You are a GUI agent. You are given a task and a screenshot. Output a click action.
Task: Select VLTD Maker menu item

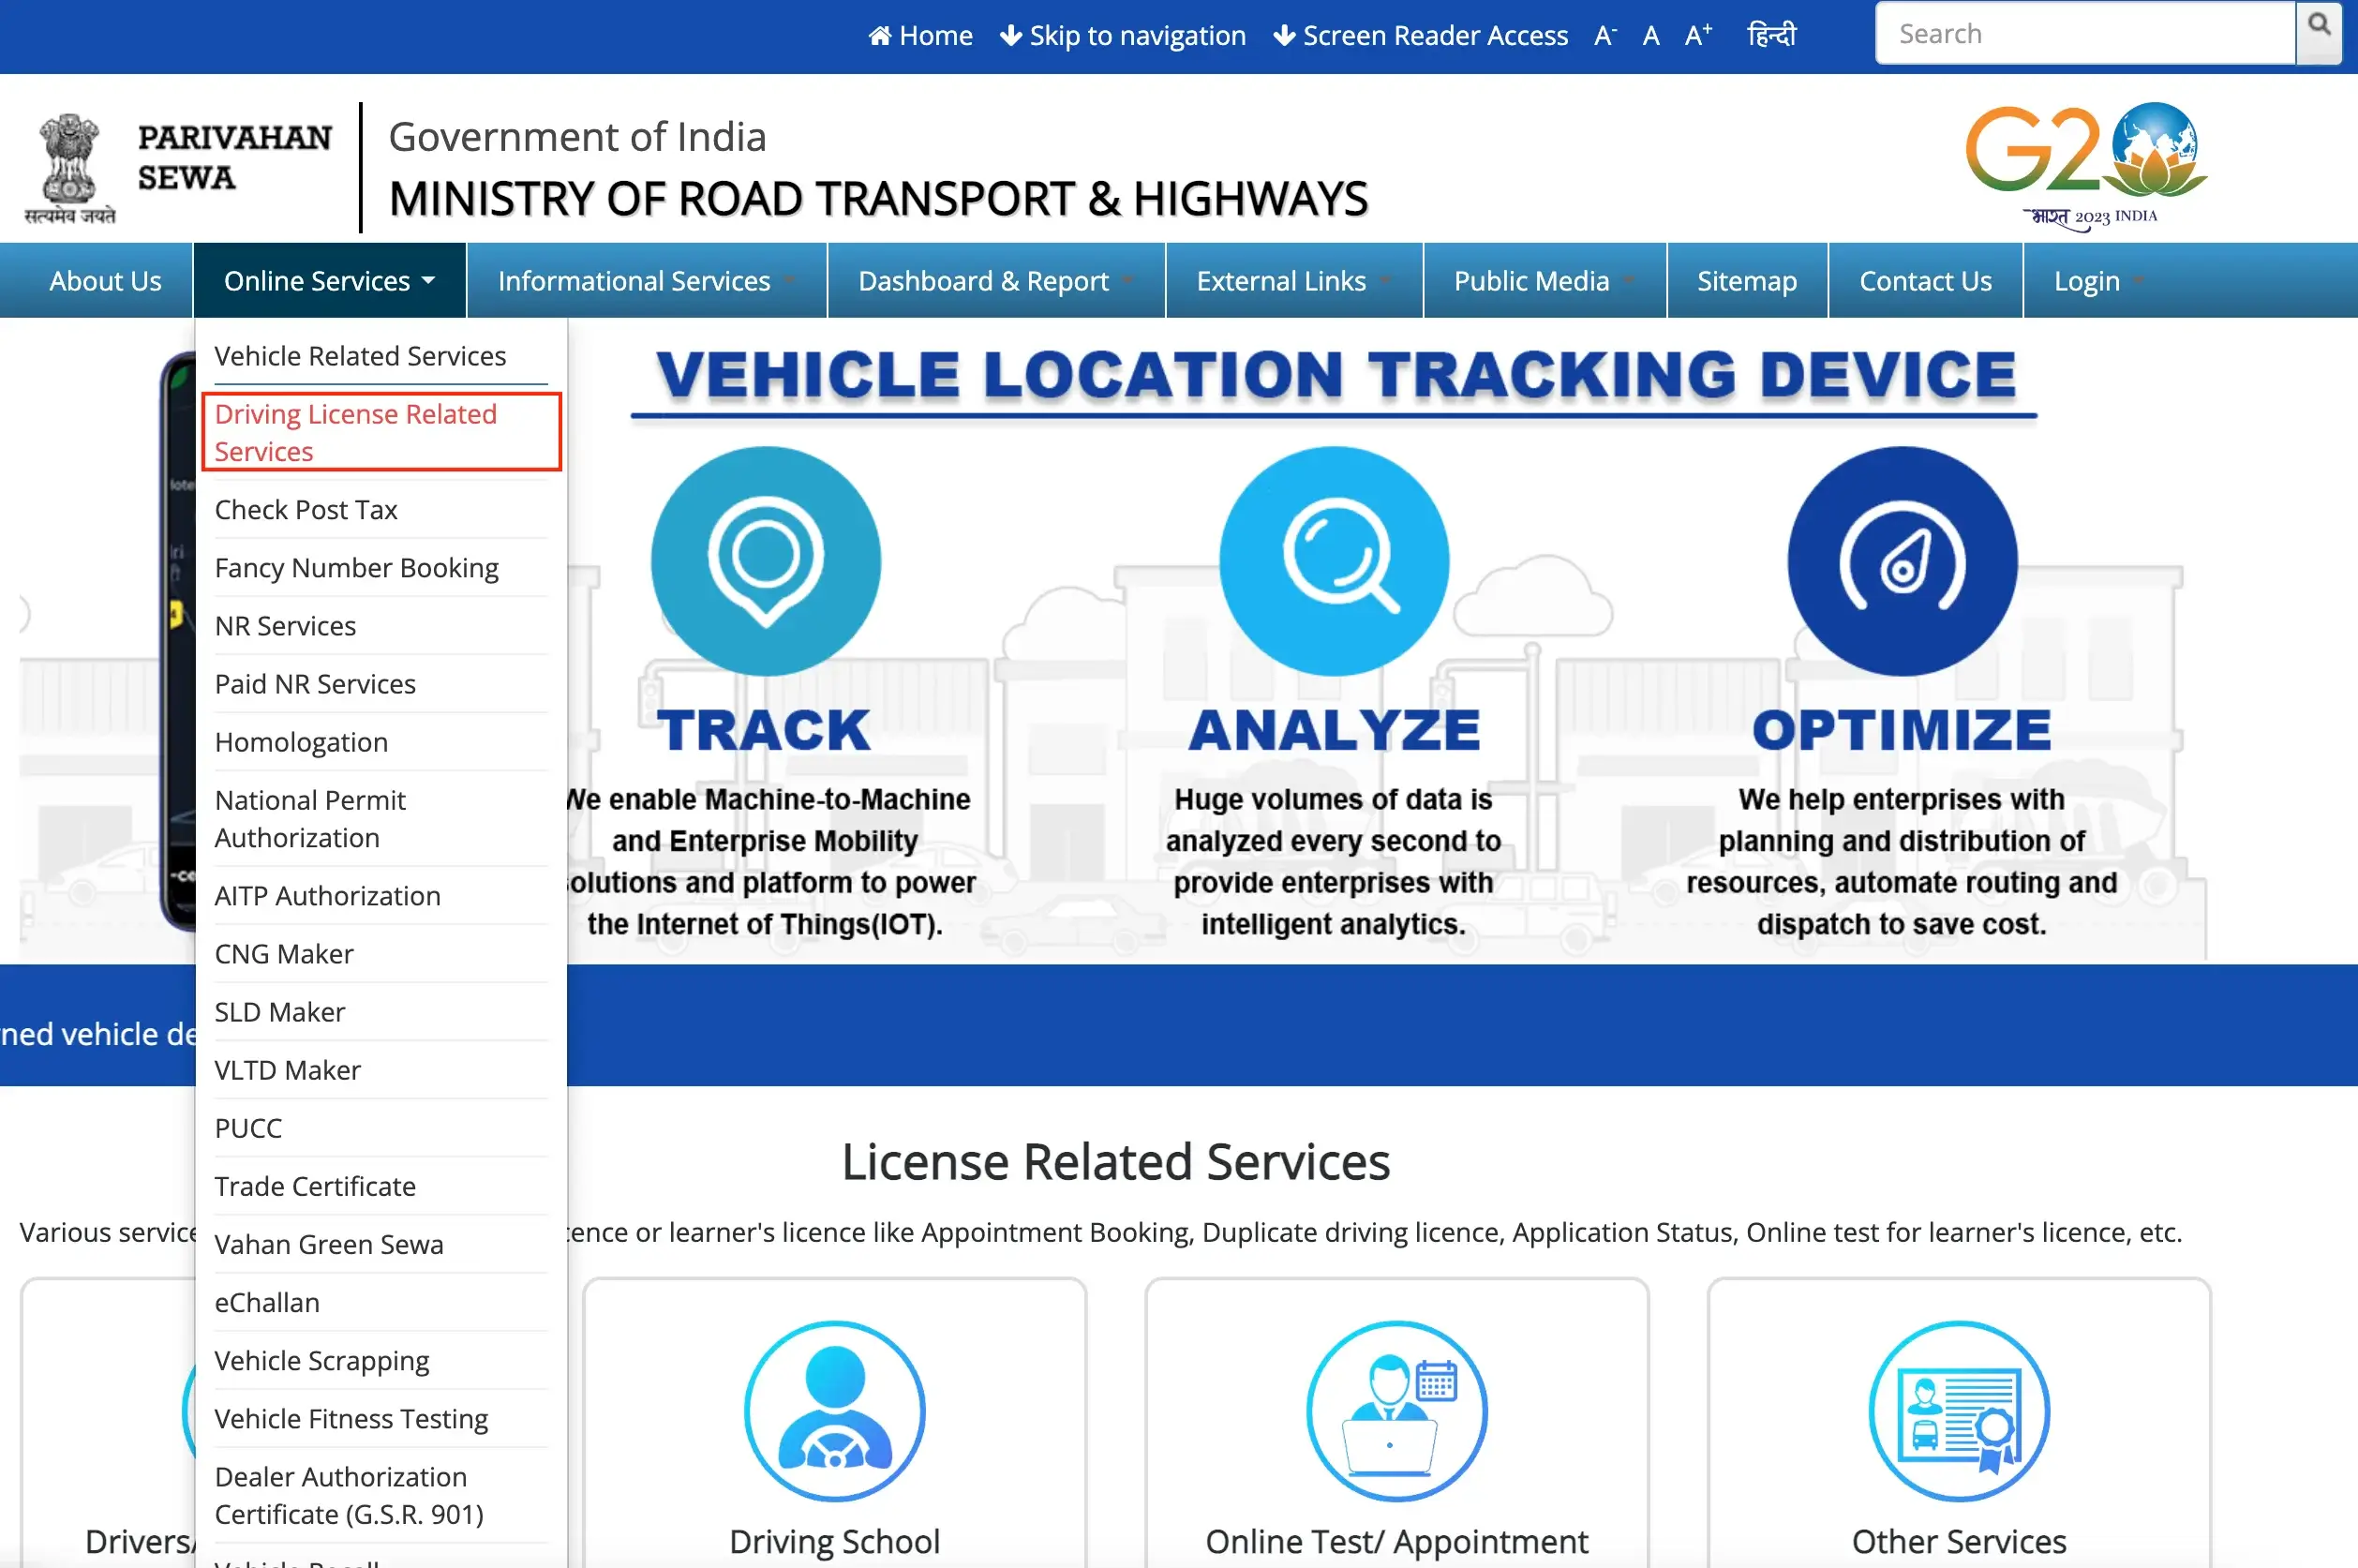click(x=381, y=1069)
